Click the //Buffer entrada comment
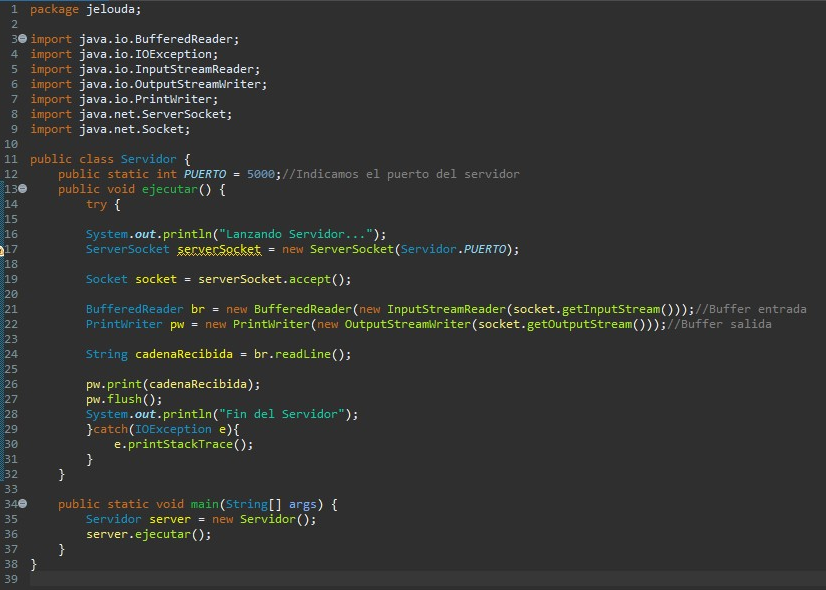 750,309
